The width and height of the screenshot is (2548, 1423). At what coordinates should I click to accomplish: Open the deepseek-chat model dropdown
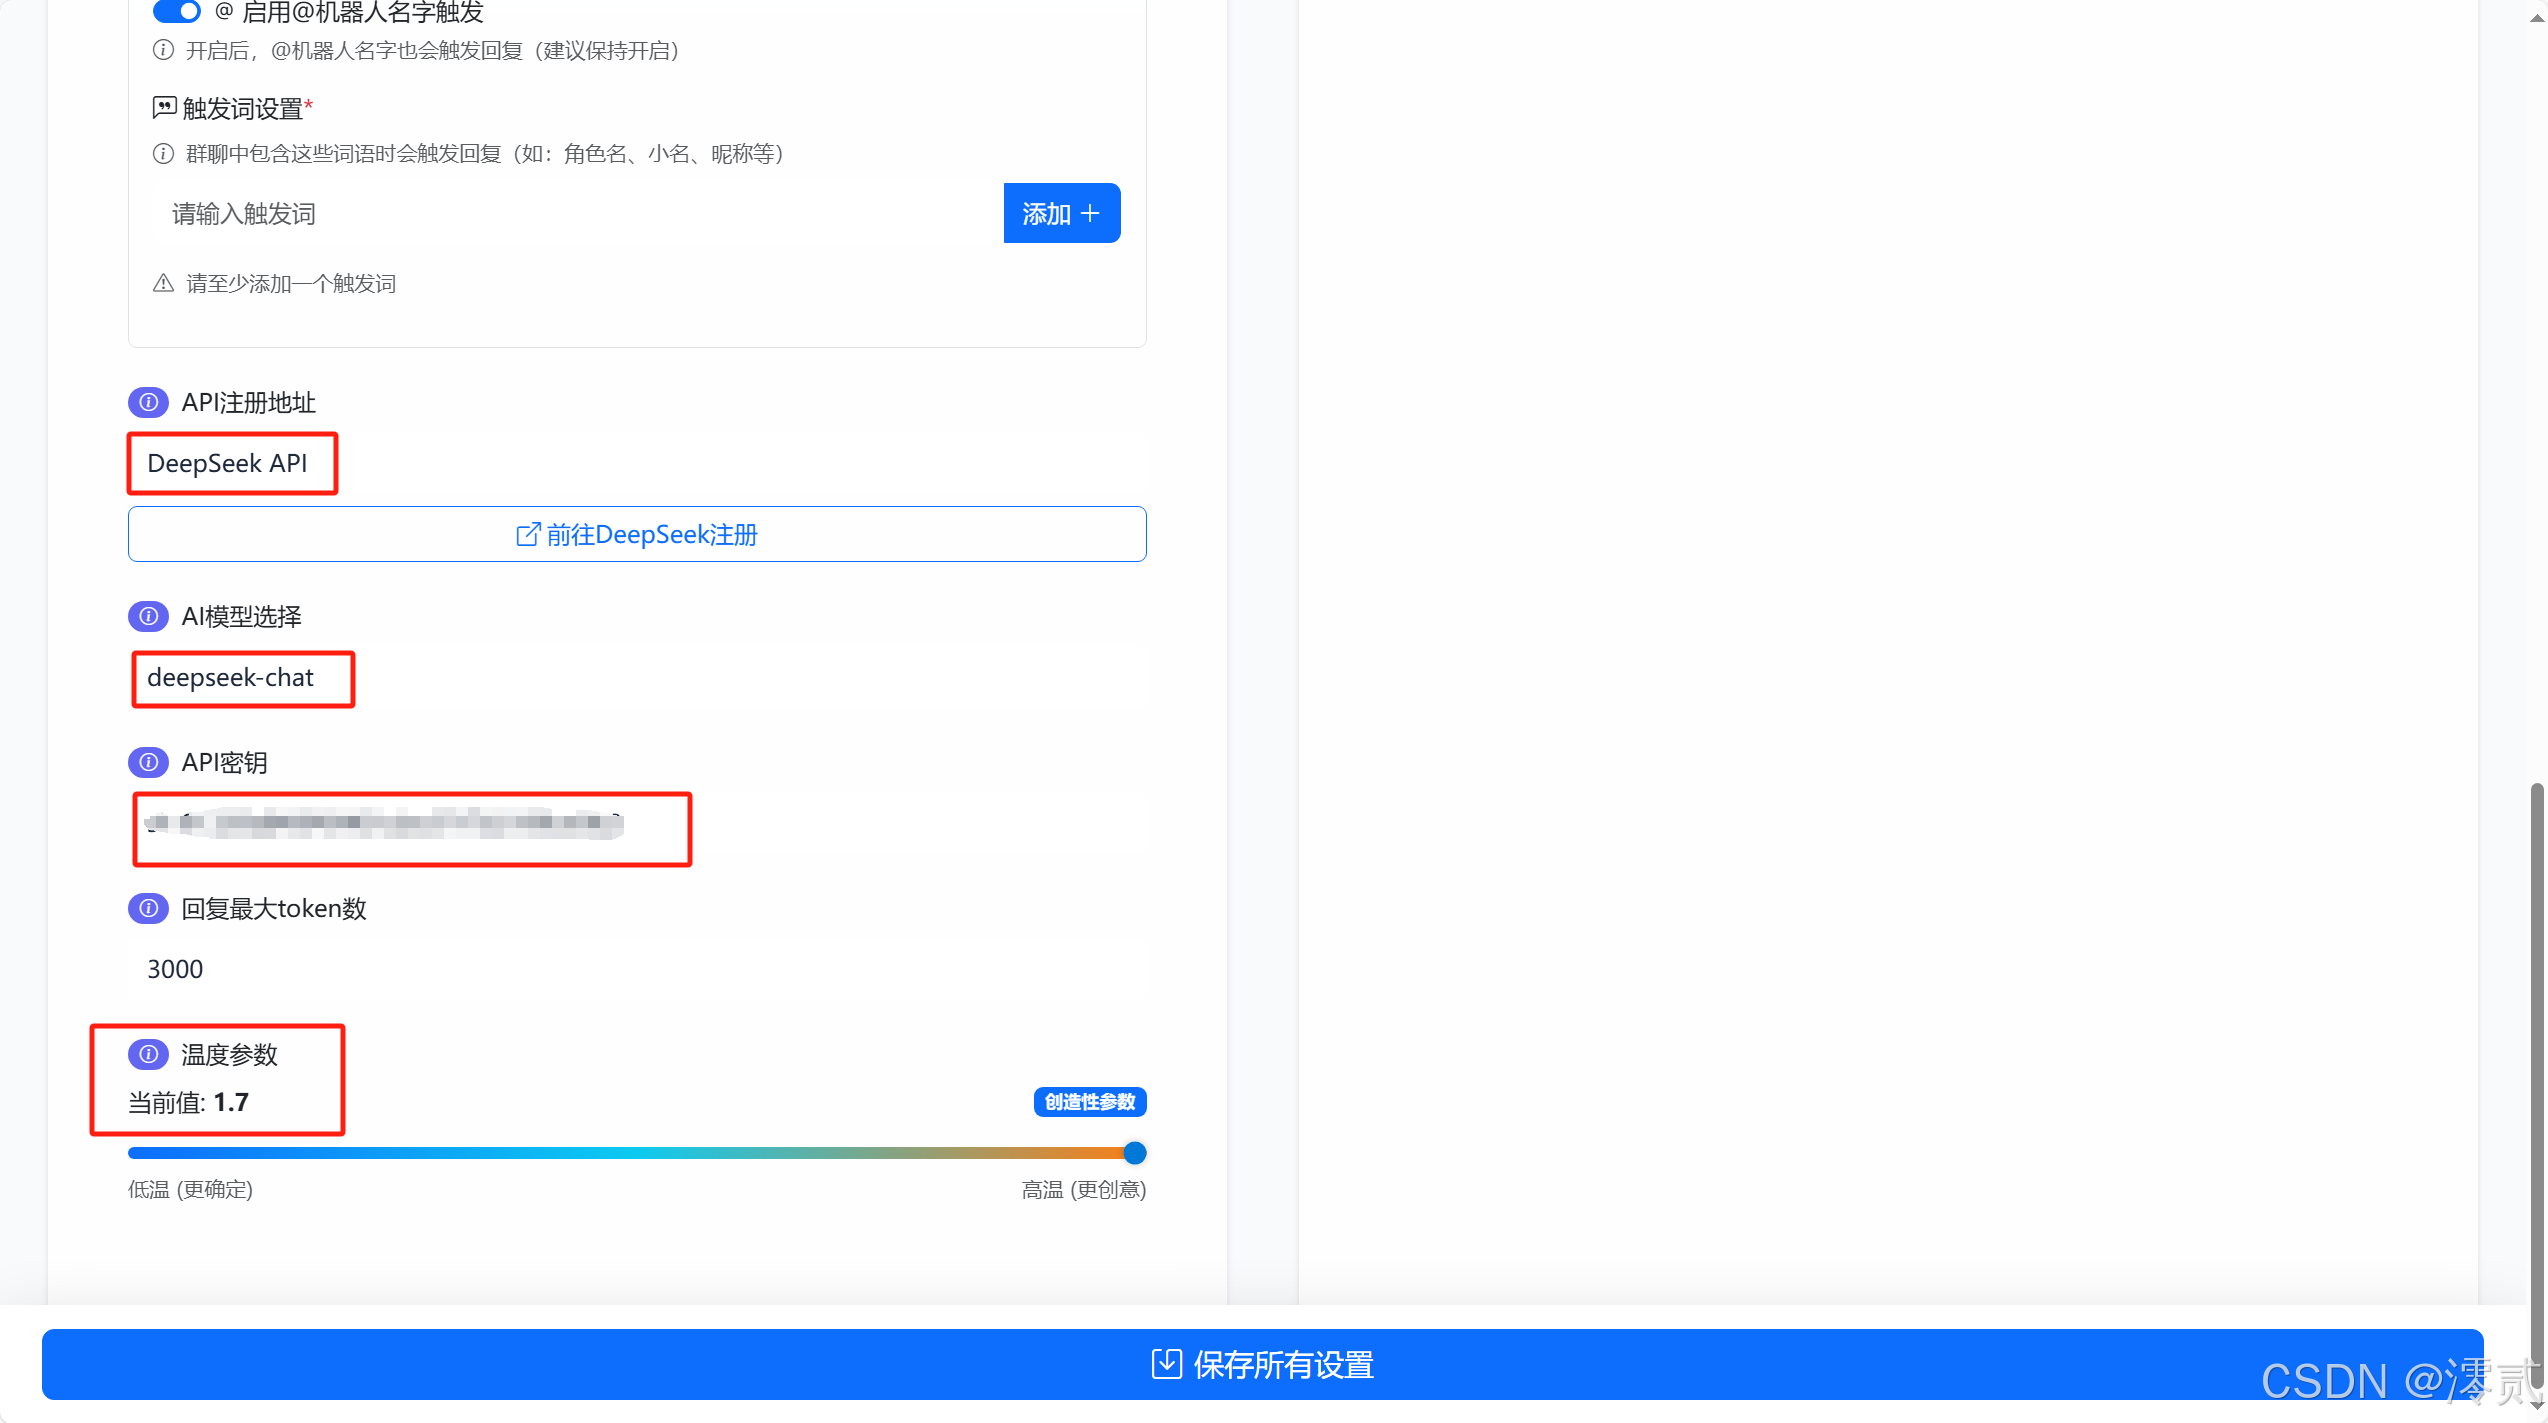coord(636,678)
